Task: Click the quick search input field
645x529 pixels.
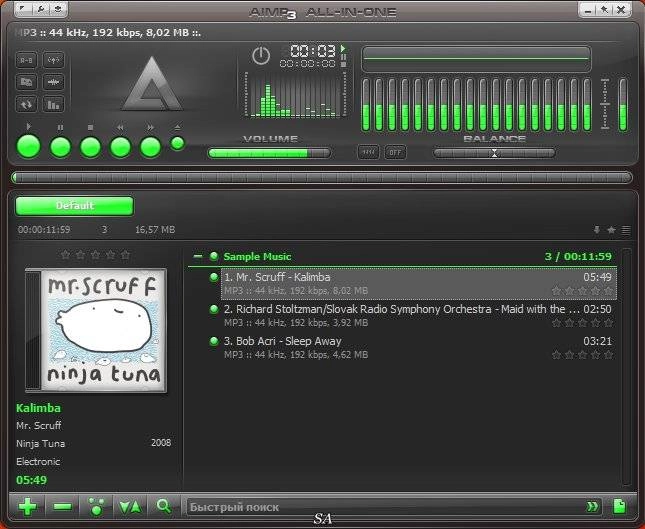Action: (x=385, y=507)
